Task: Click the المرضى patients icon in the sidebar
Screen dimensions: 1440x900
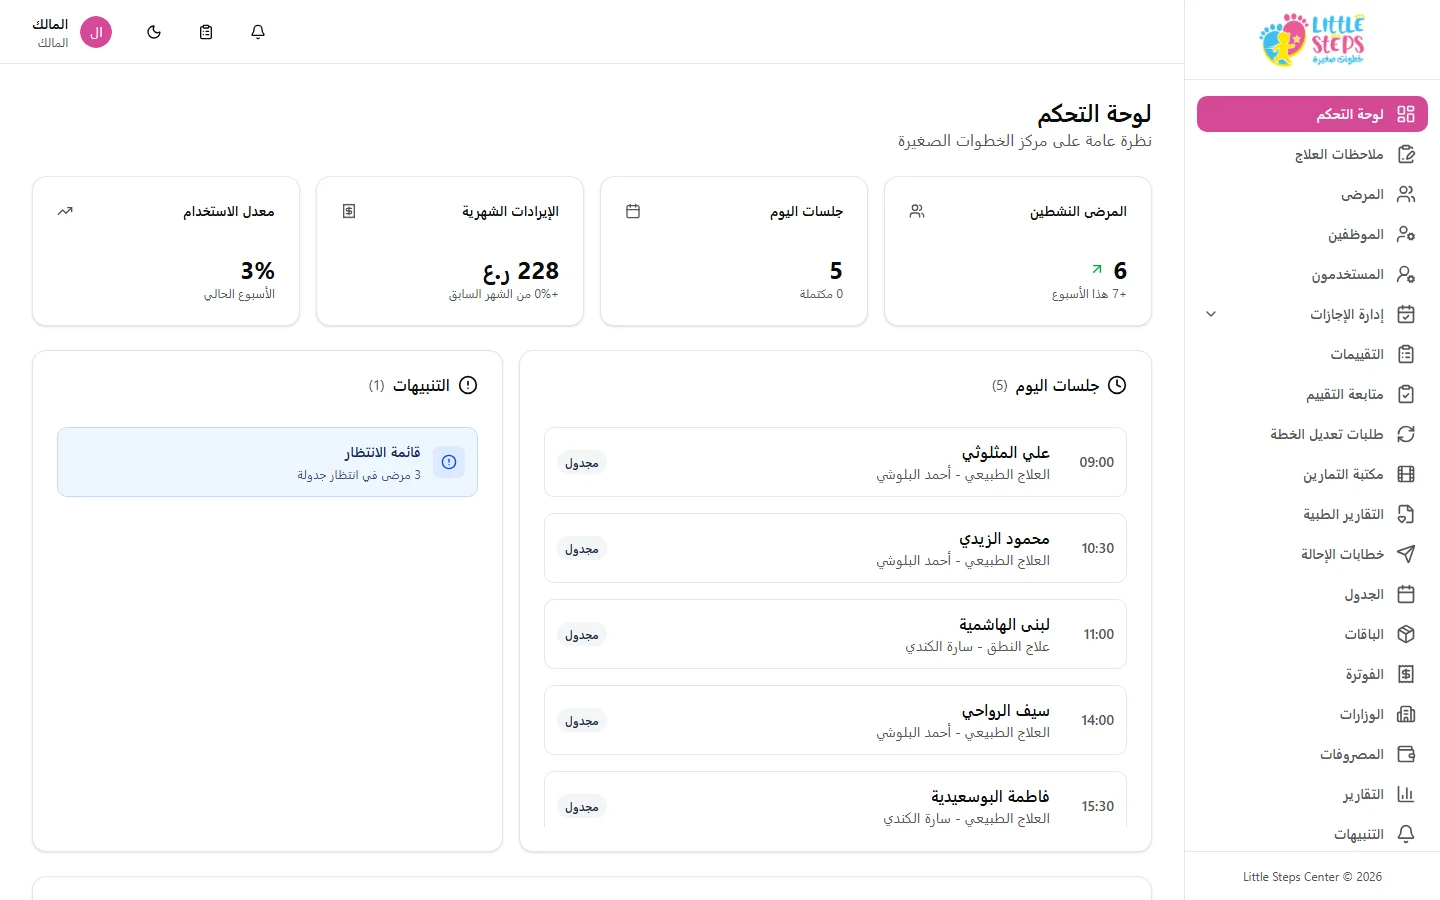Action: (x=1406, y=194)
